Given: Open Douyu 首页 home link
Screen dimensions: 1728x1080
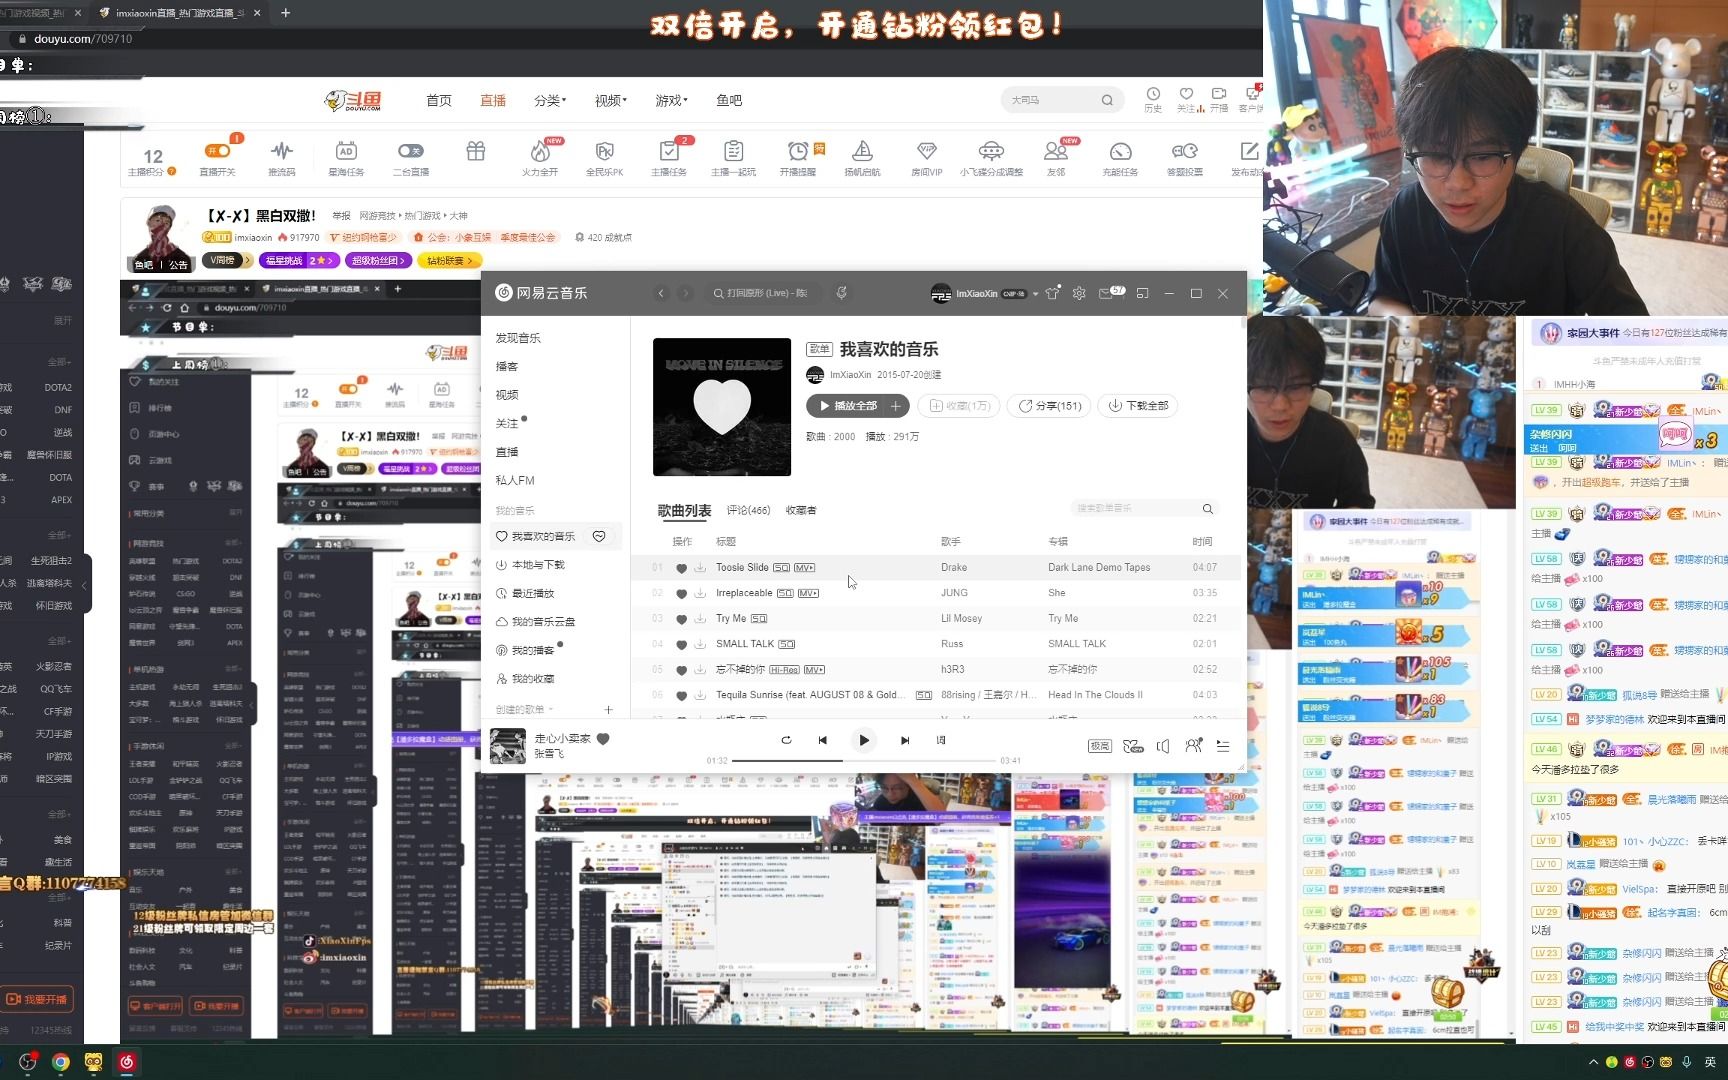Looking at the screenshot, I should [x=439, y=100].
